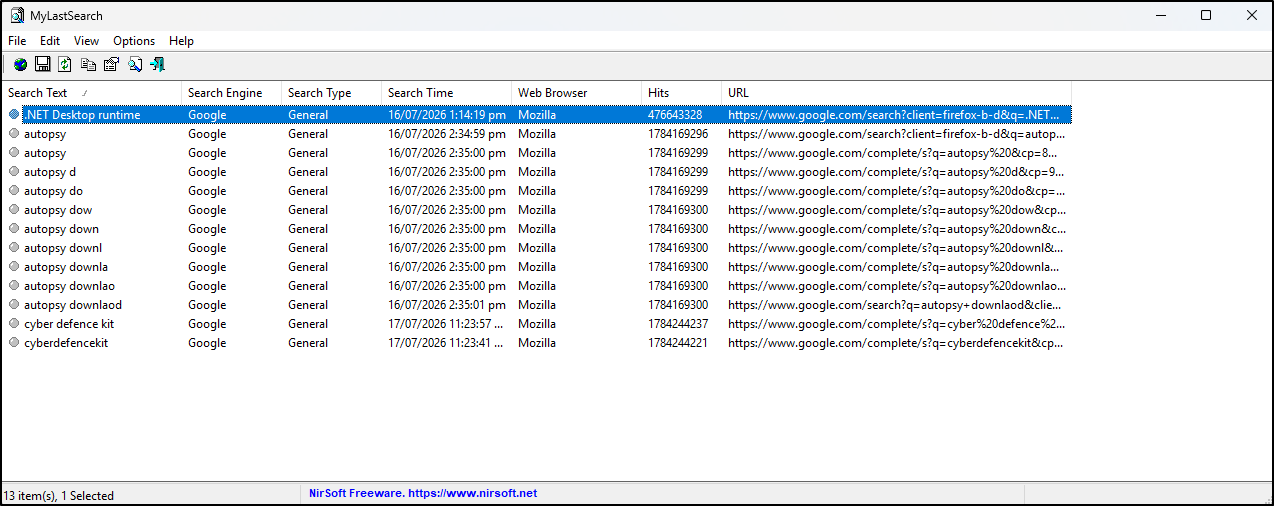Viewport: 1274px width, 506px height.
Task: Sort by the Hits column header
Action: [682, 93]
